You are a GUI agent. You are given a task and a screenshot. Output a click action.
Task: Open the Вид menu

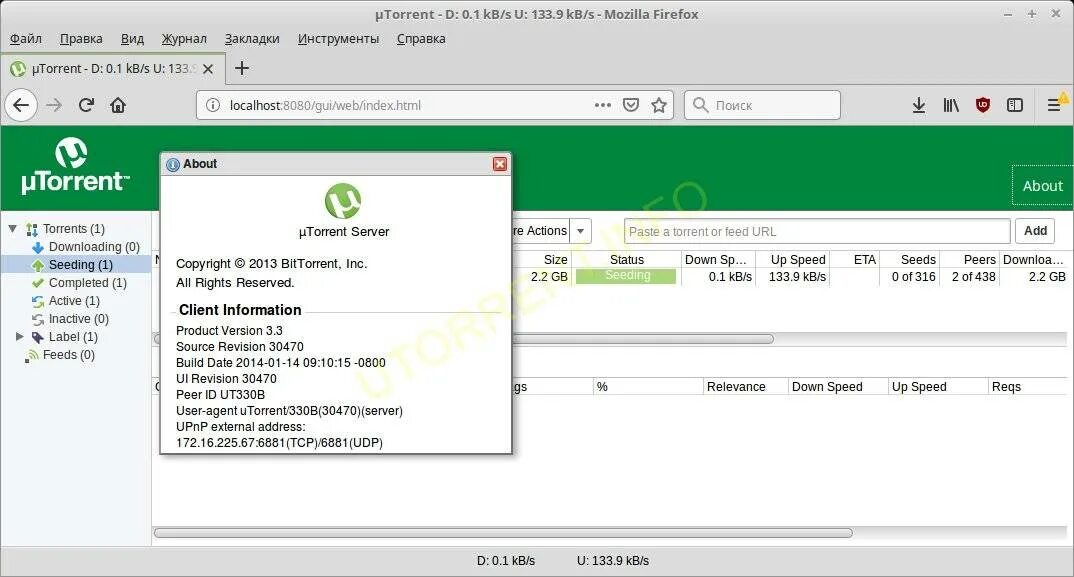coord(132,38)
